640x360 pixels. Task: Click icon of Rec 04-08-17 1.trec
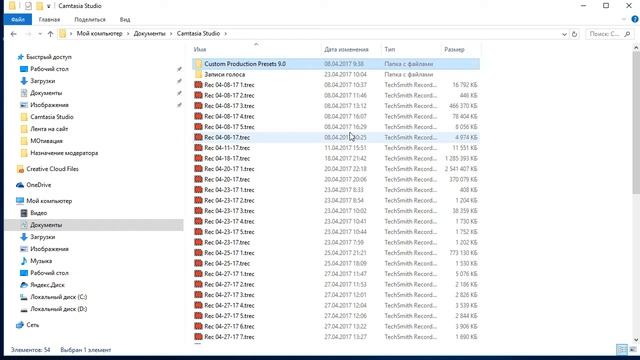(198, 85)
